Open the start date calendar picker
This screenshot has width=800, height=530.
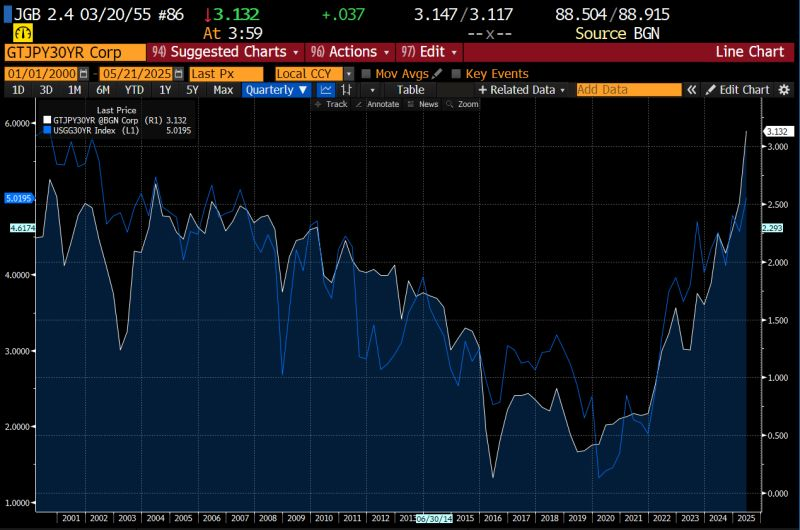click(x=84, y=74)
